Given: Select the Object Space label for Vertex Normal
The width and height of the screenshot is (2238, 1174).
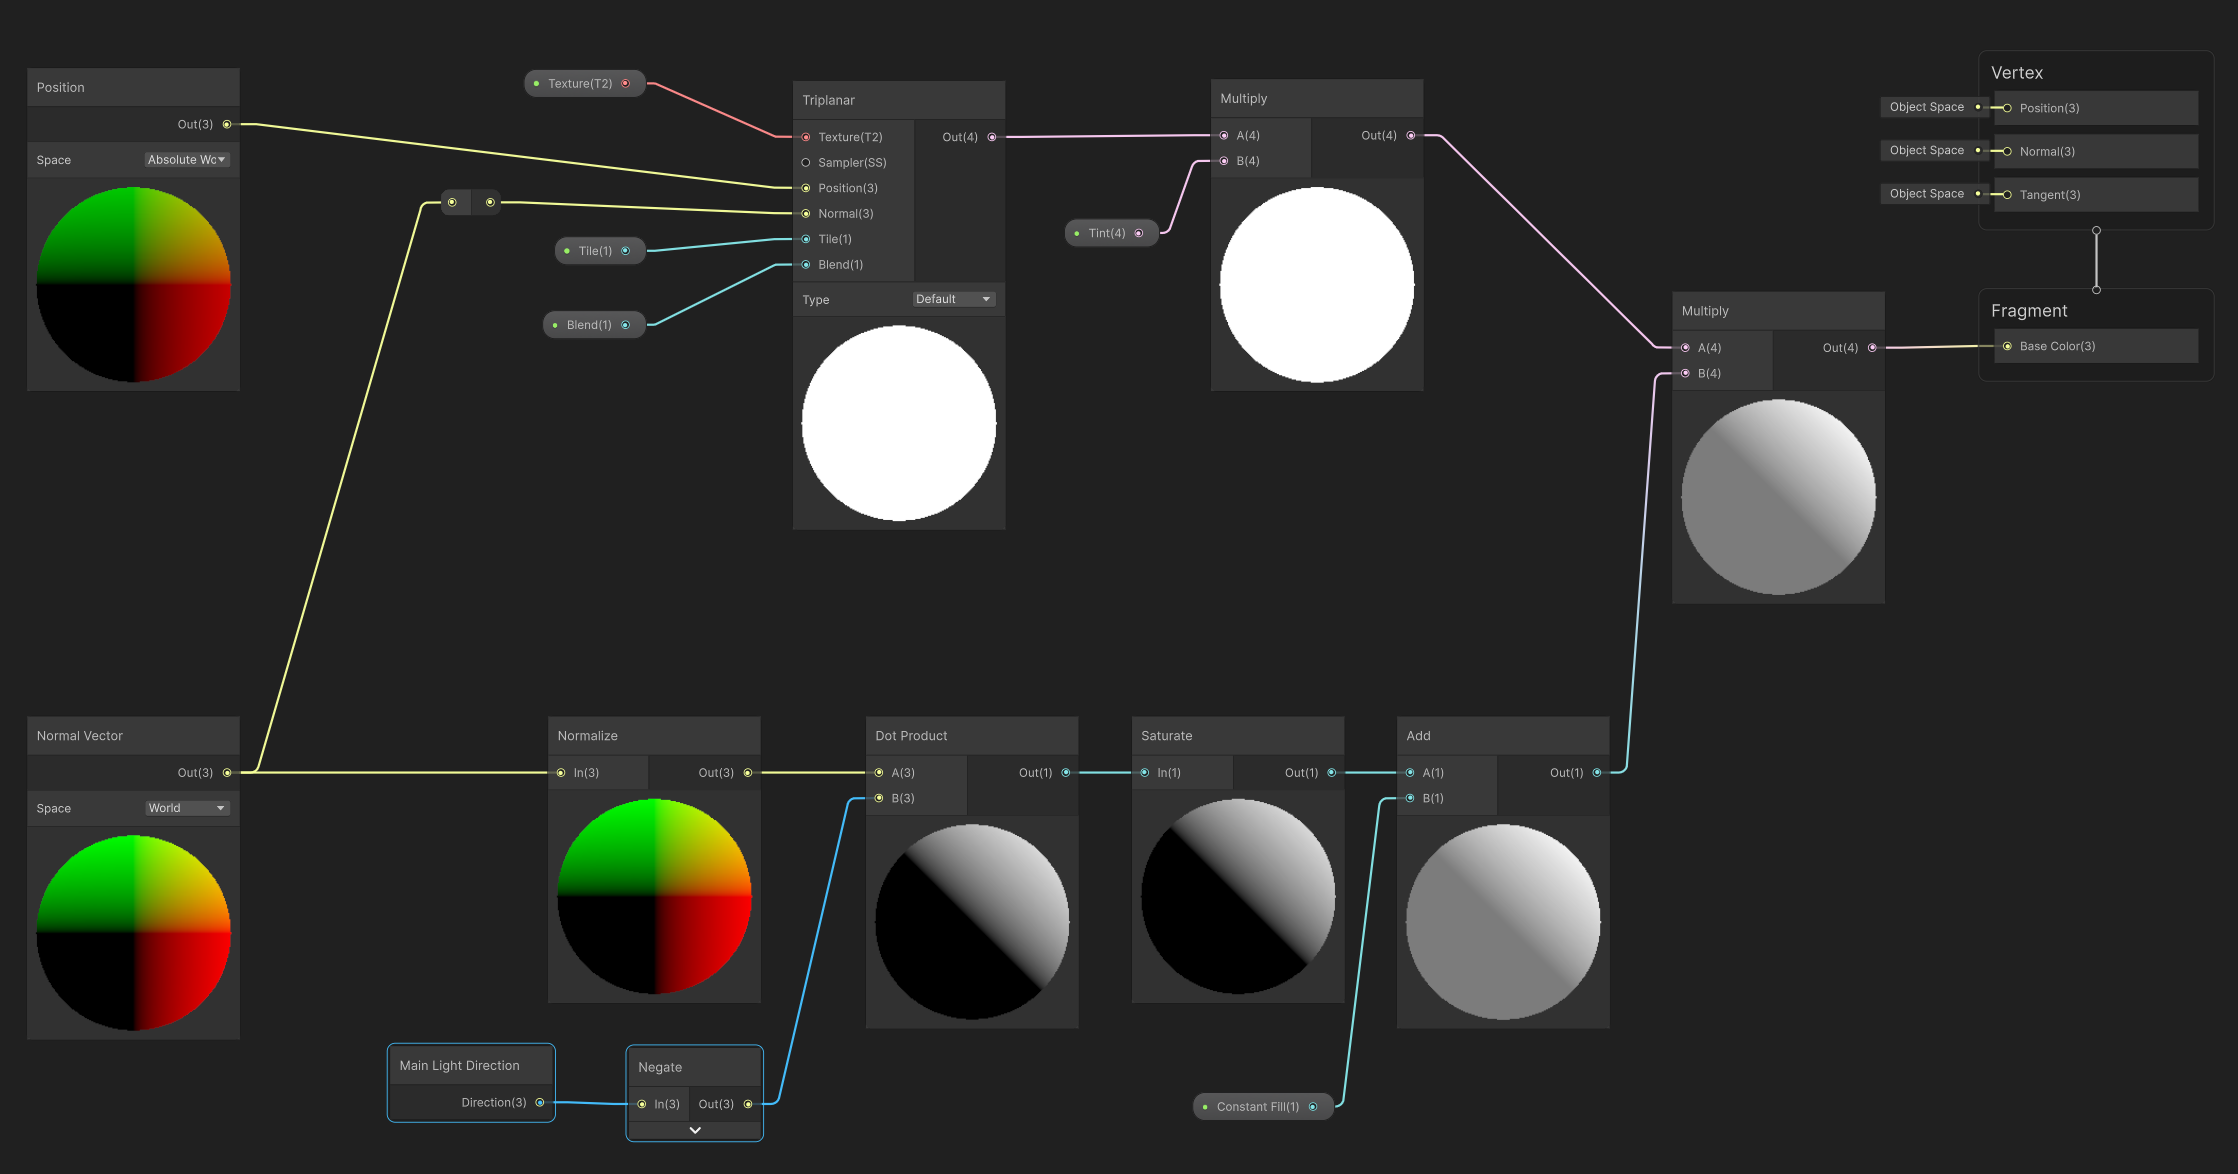Looking at the screenshot, I should (x=1927, y=150).
